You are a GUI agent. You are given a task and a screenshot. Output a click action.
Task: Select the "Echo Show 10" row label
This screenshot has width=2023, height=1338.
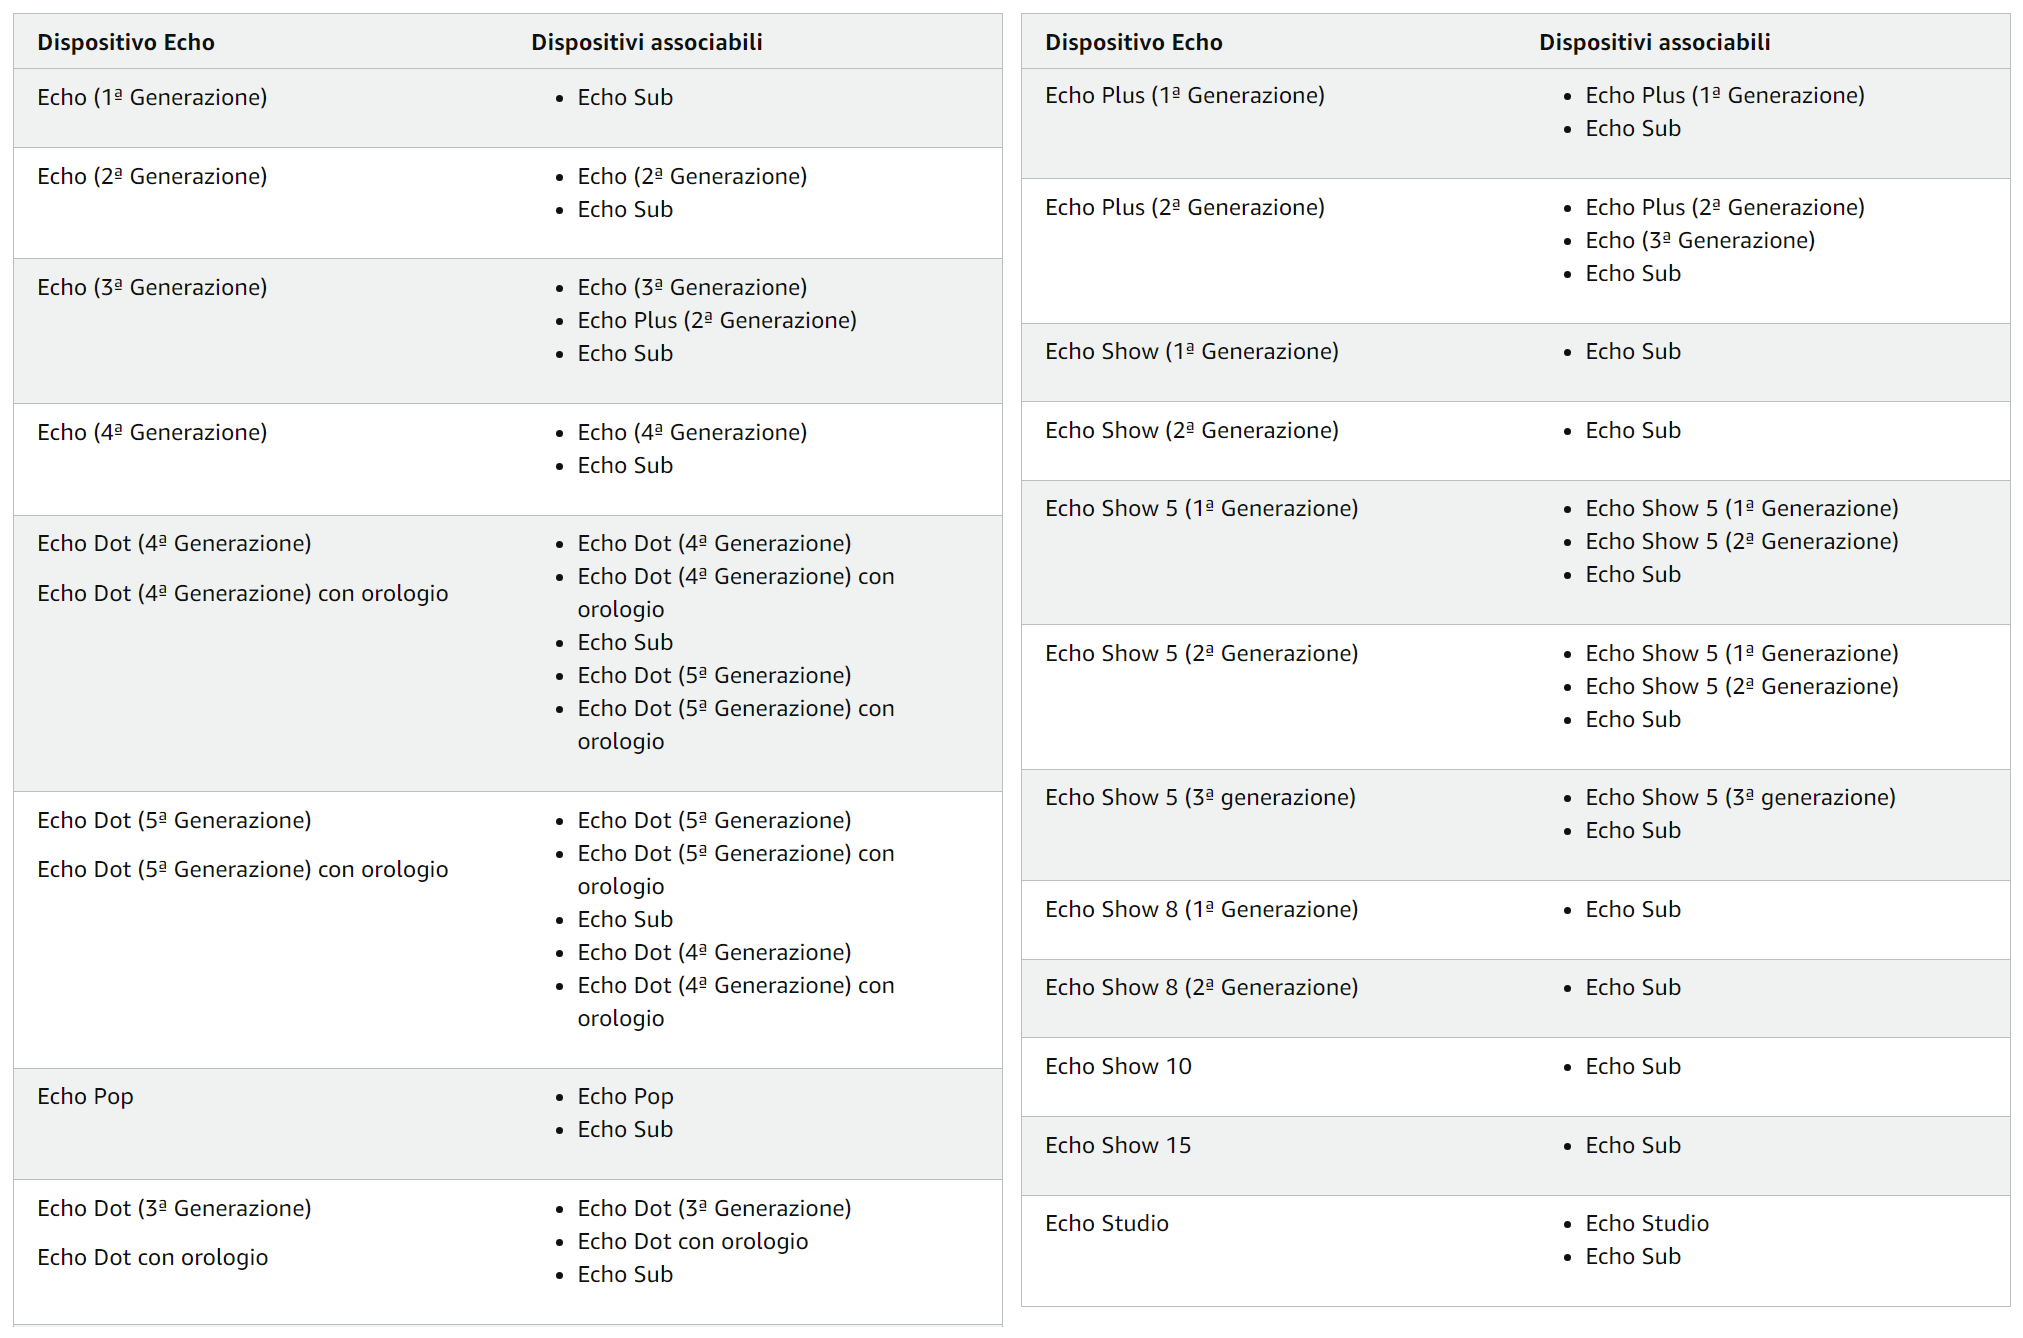coord(1118,1066)
